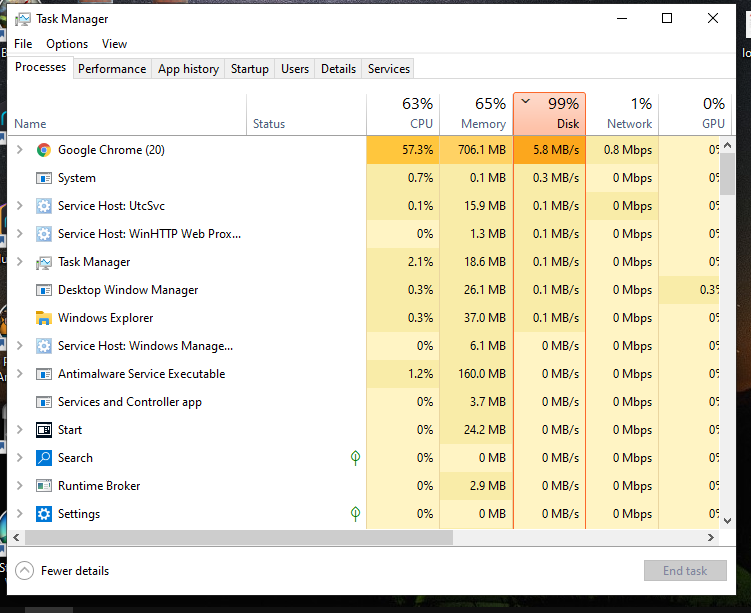The image size is (751, 613).
Task: Expand the Service Host: UtcSvc group
Action: pyautogui.click(x=19, y=206)
